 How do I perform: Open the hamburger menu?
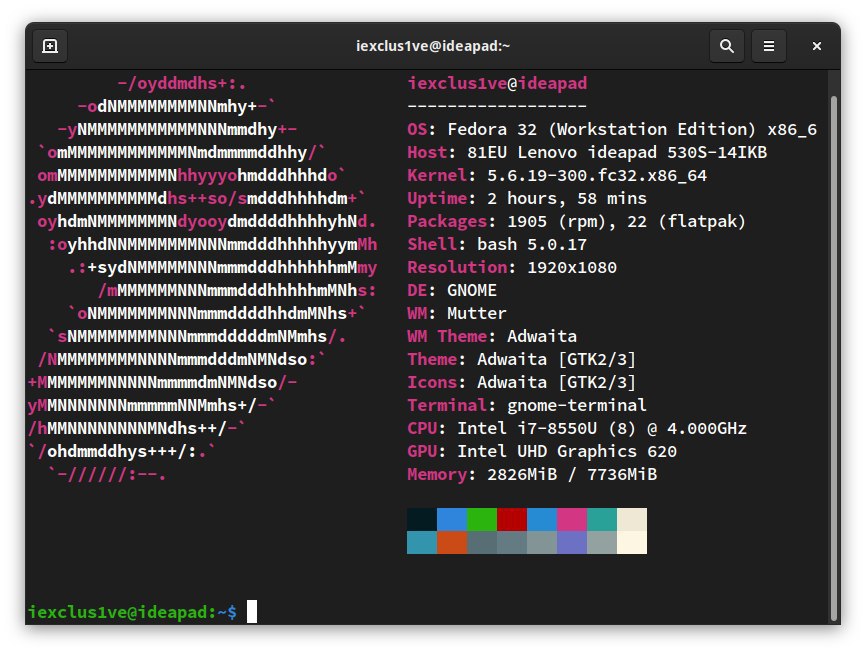click(769, 46)
